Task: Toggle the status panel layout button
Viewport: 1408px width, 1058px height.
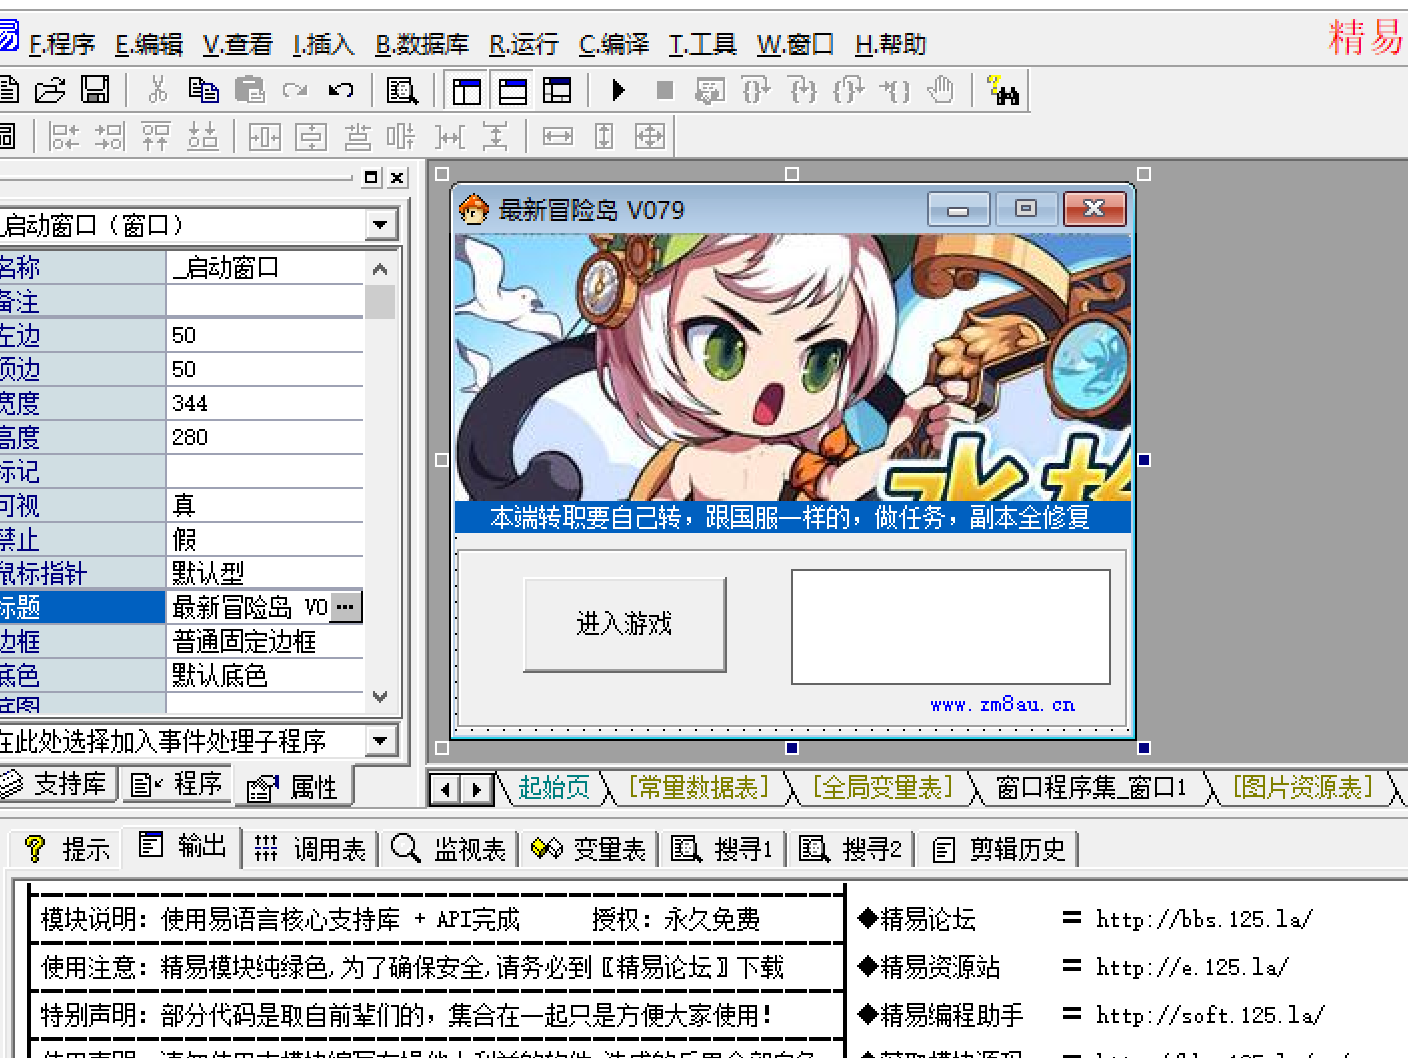Action: tap(512, 91)
